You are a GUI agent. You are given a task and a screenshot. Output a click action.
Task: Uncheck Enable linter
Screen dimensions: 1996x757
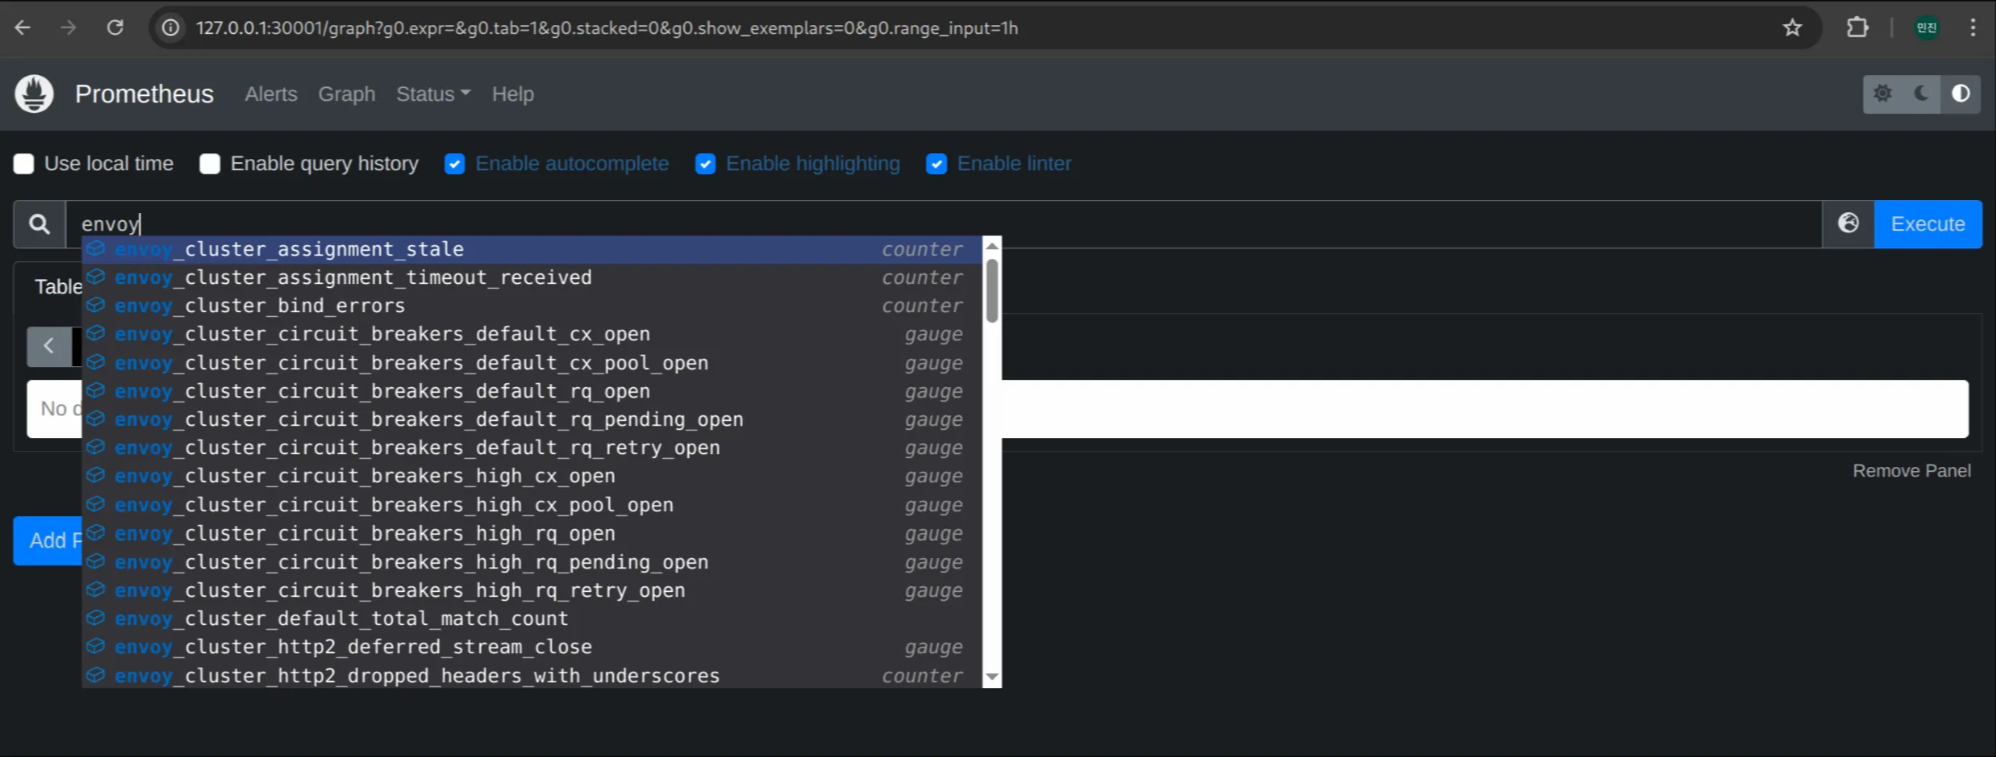point(937,164)
